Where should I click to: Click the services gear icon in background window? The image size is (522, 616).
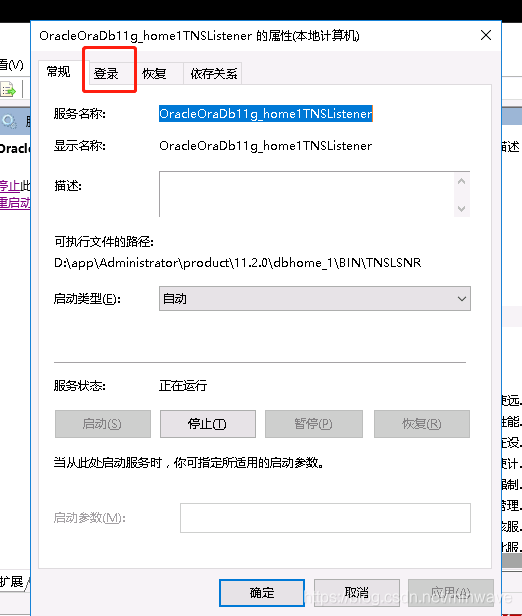coord(9,121)
